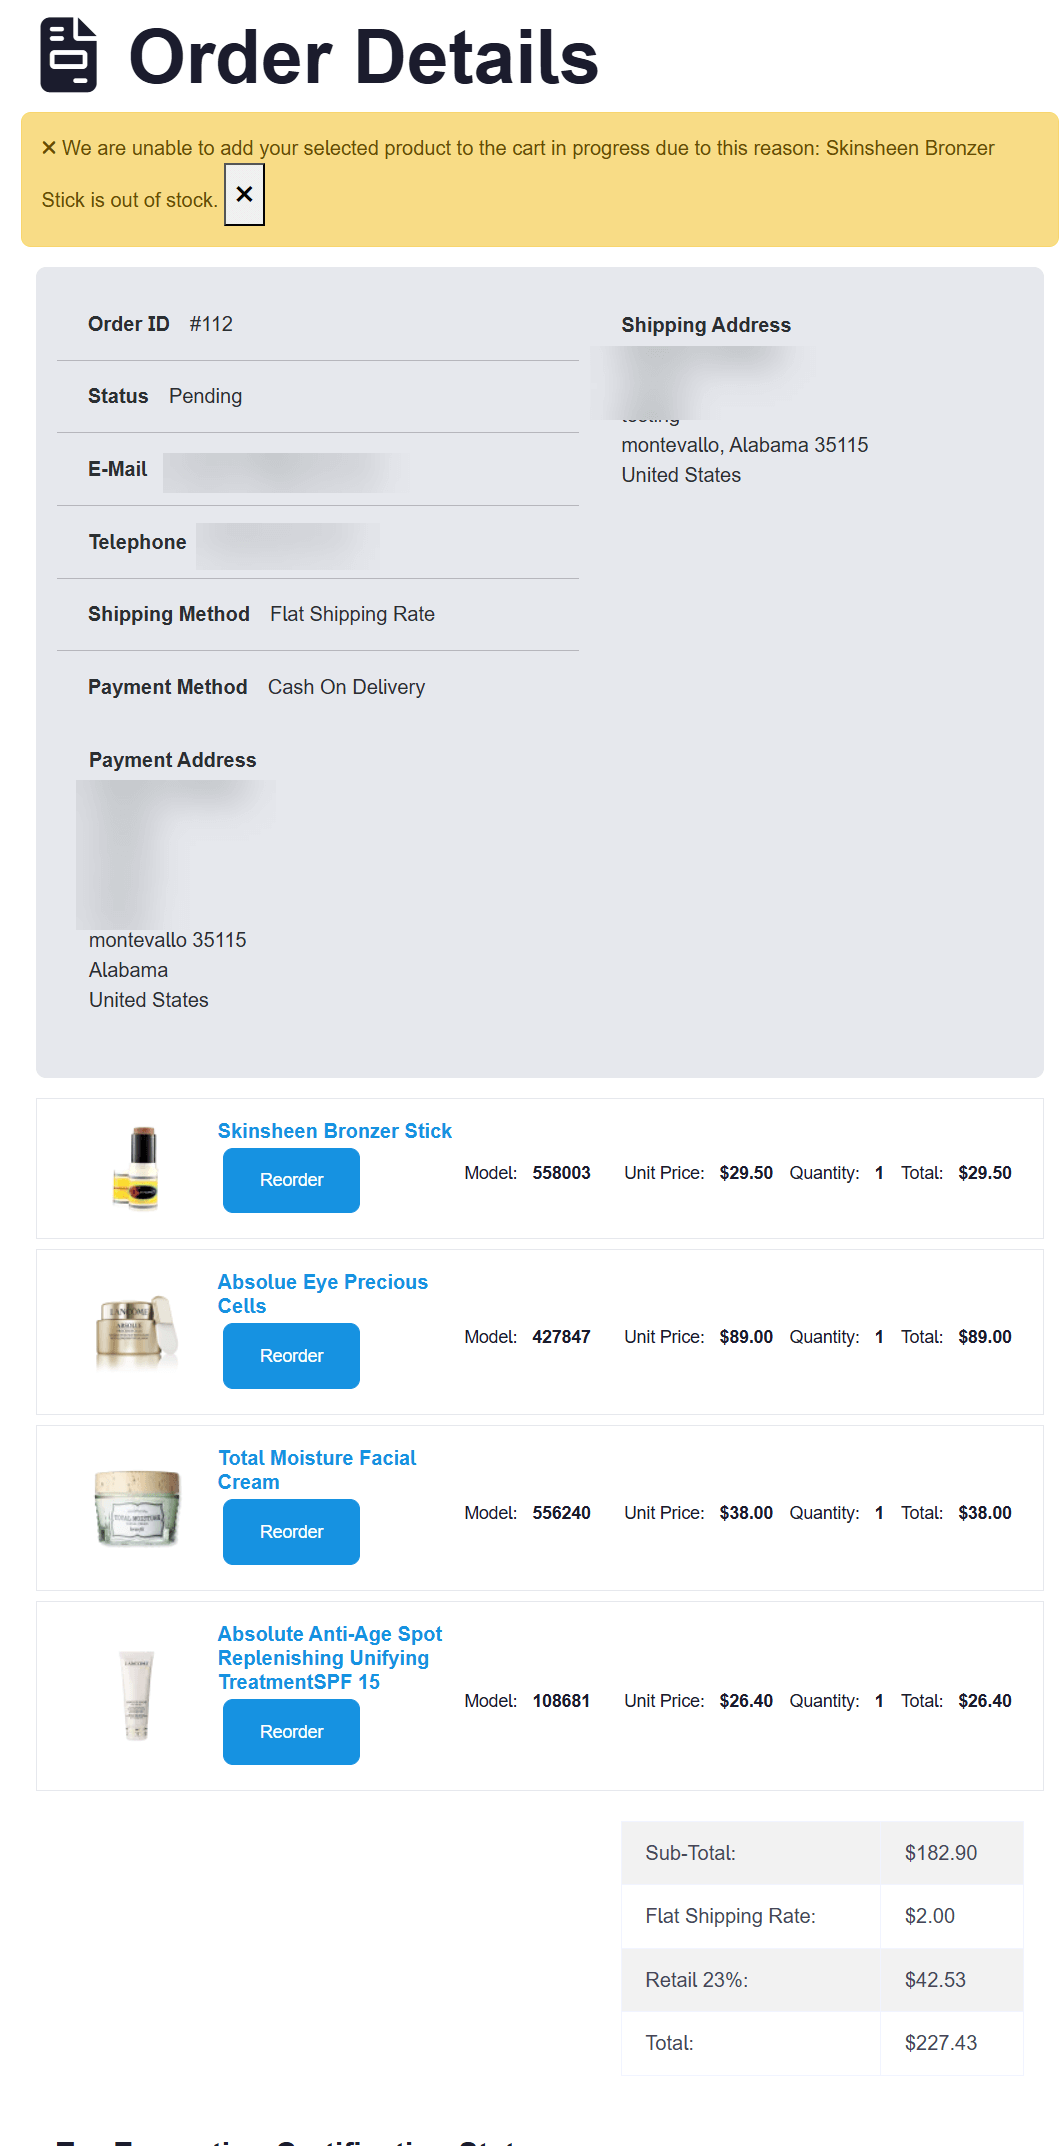Reorder Absolue Eye Precious Cells

point(291,1356)
